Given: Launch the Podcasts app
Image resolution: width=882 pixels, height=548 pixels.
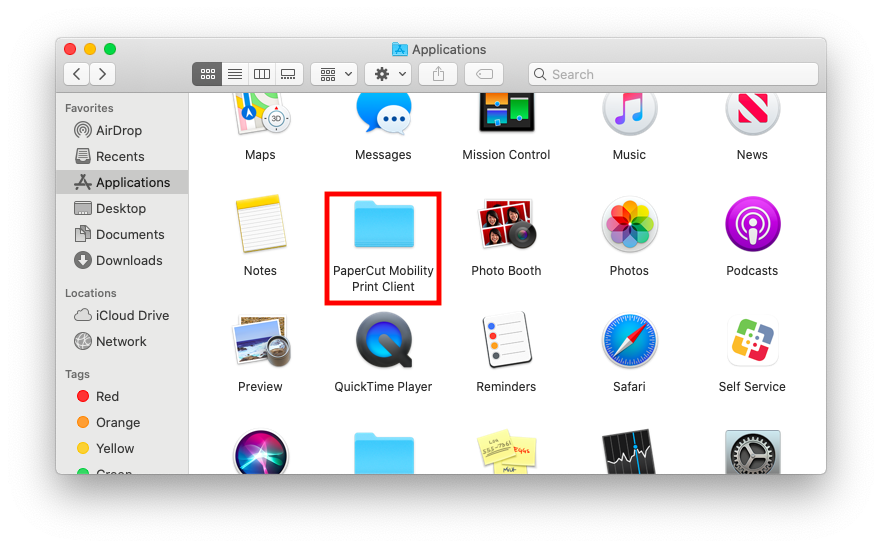Looking at the screenshot, I should point(752,225).
